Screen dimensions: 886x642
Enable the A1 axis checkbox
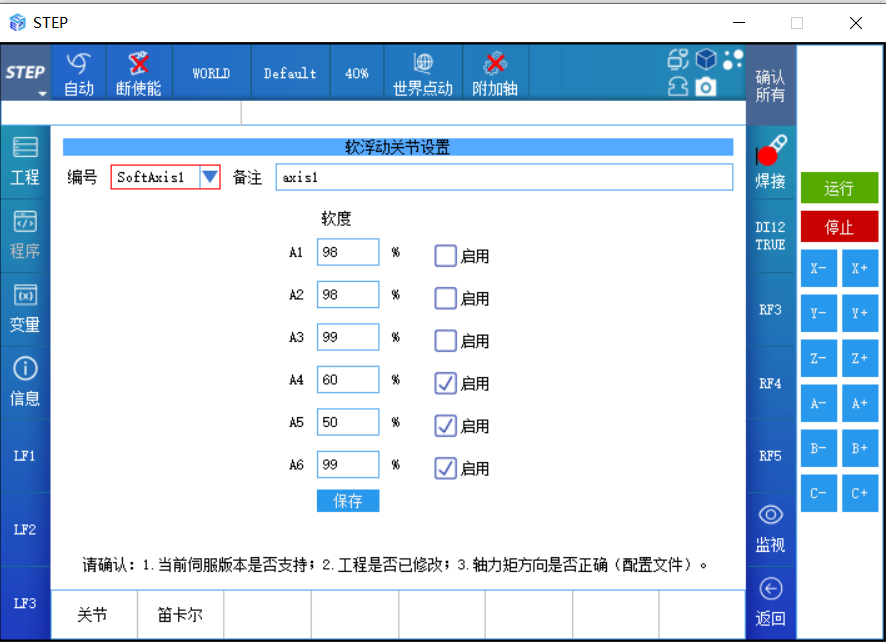[x=445, y=256]
